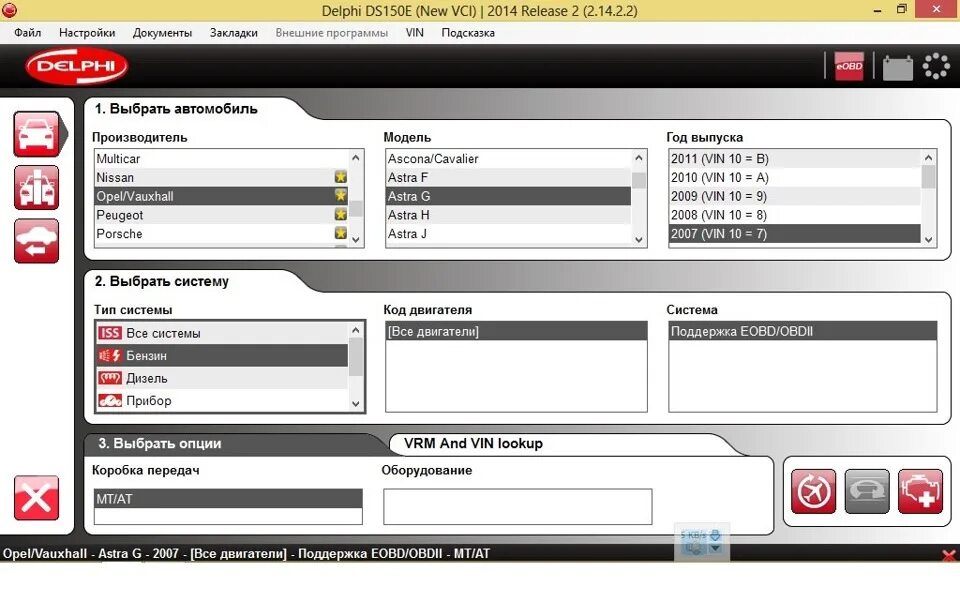
Task: Click the diesel glow coil icon
Action: (x=110, y=378)
